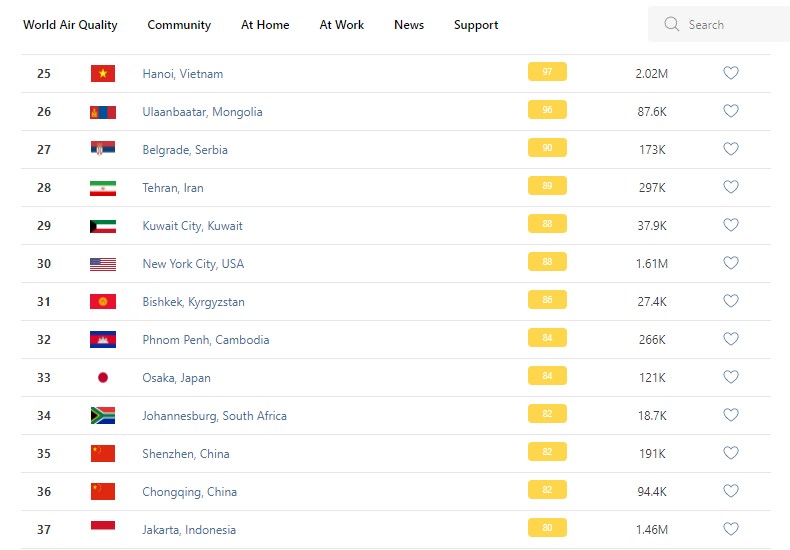Open Belgrade, Serbia city link
Image resolution: width=790 pixels, height=550 pixels.
coord(185,150)
